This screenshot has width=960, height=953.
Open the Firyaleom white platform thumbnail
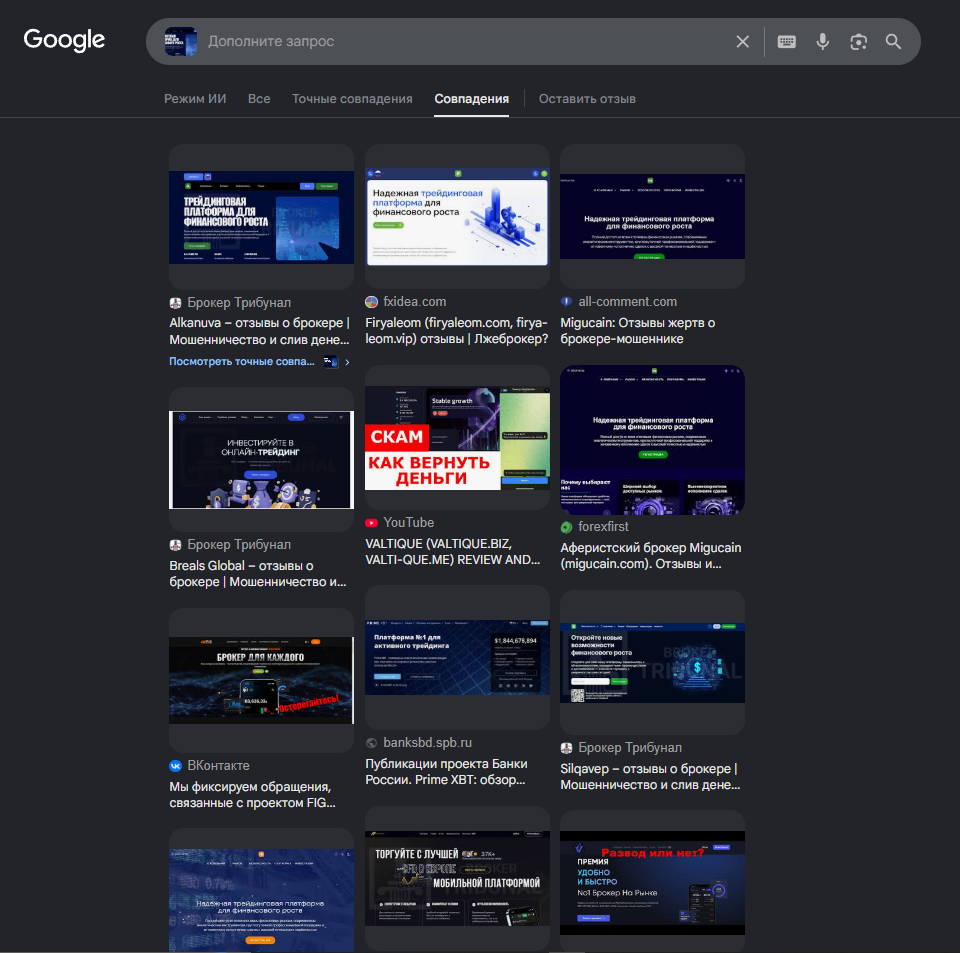tap(457, 217)
